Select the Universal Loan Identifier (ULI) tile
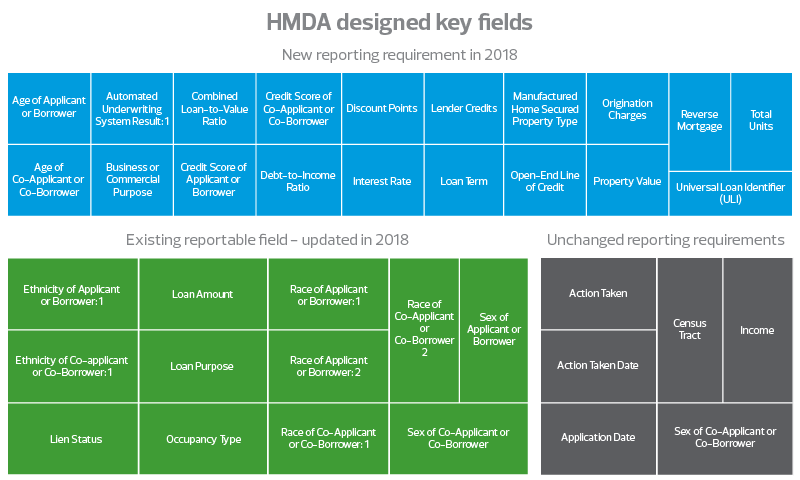Screen dimensions: 800x480 click(730, 193)
